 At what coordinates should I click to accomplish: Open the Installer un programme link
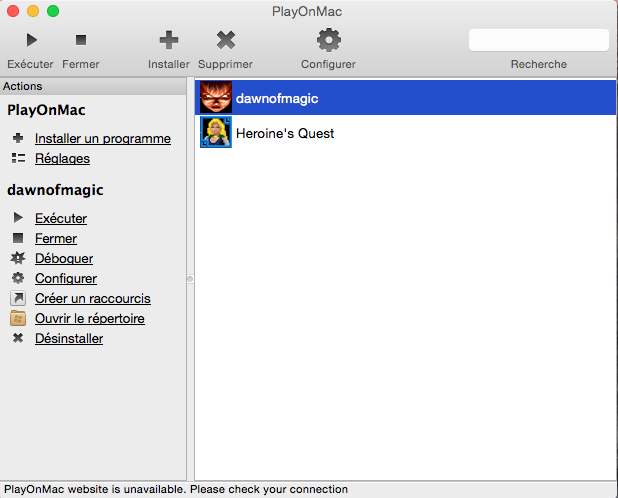[x=103, y=139]
